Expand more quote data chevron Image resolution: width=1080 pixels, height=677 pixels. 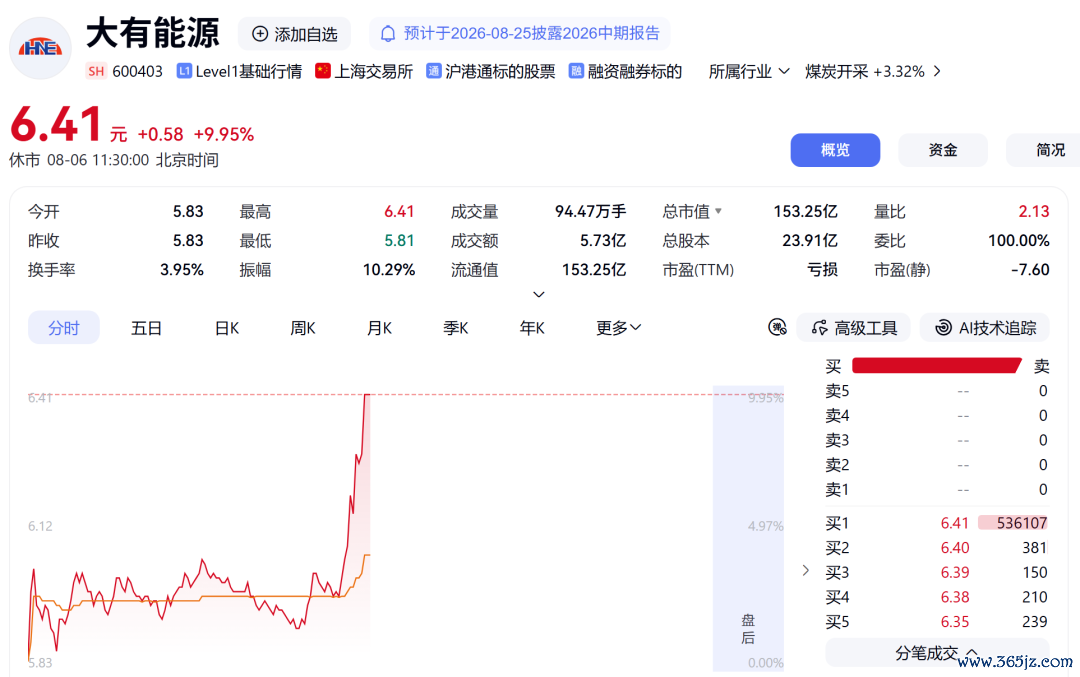pos(539,295)
